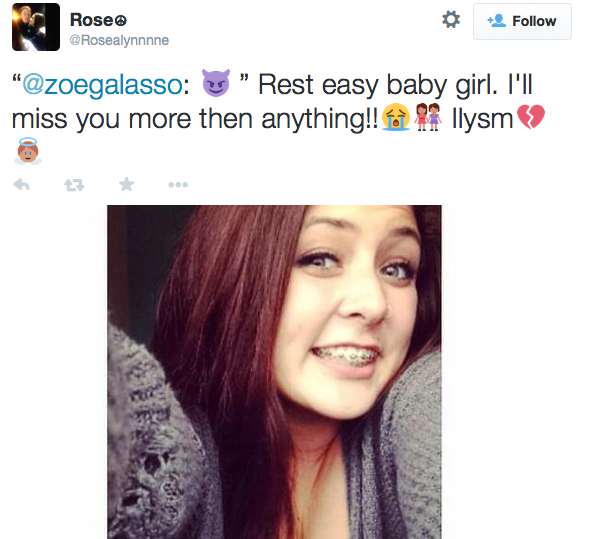Open the more options ellipsis
The width and height of the screenshot is (606, 539).
click(178, 185)
